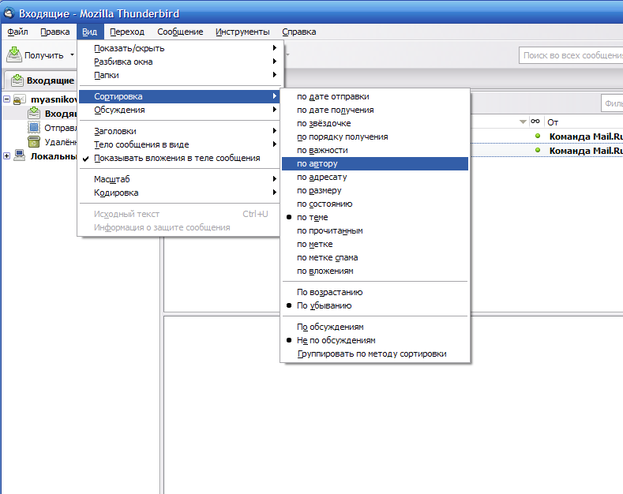Open the Get Mail dropdown arrow
This screenshot has width=623, height=494.
[x=72, y=55]
